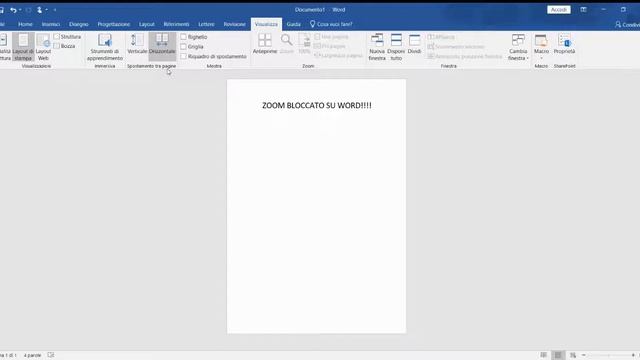Click Affianca side-by-side option
The height and width of the screenshot is (360, 640).
(x=441, y=37)
